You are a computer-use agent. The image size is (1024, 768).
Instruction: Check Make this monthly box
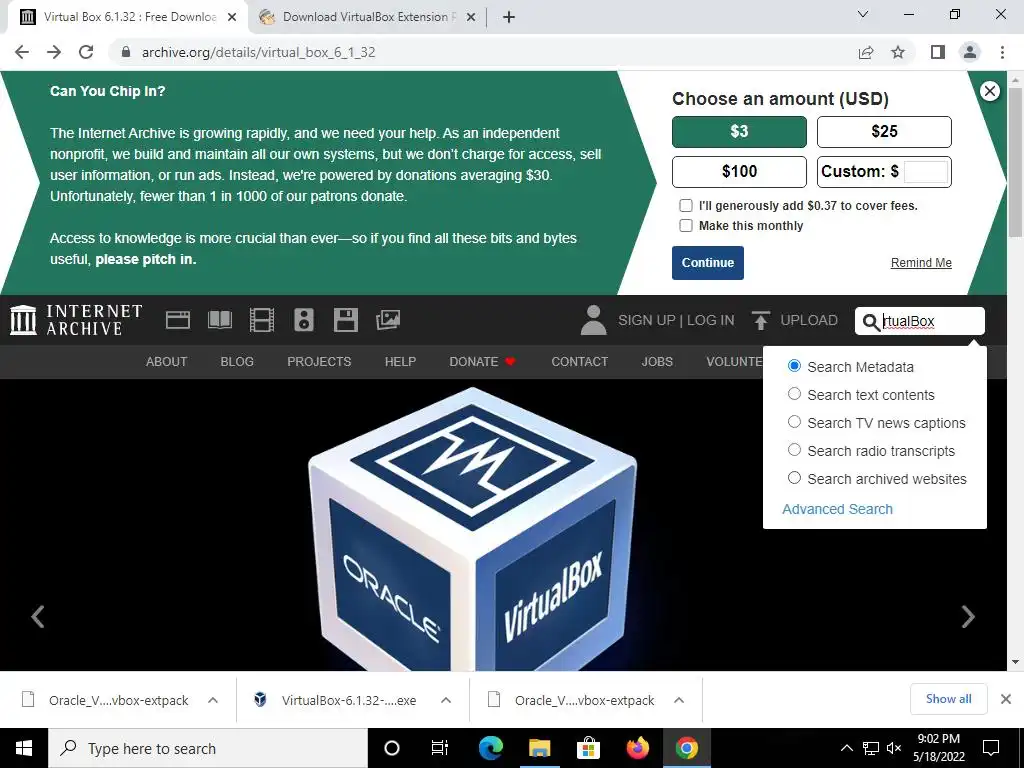point(686,226)
